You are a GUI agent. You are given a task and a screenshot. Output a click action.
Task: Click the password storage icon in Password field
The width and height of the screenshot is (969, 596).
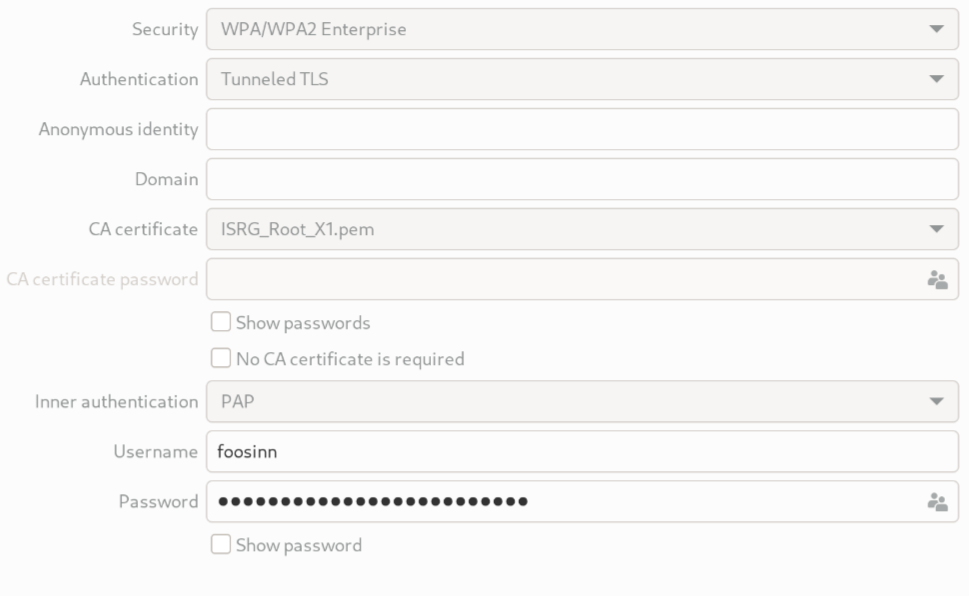[937, 501]
